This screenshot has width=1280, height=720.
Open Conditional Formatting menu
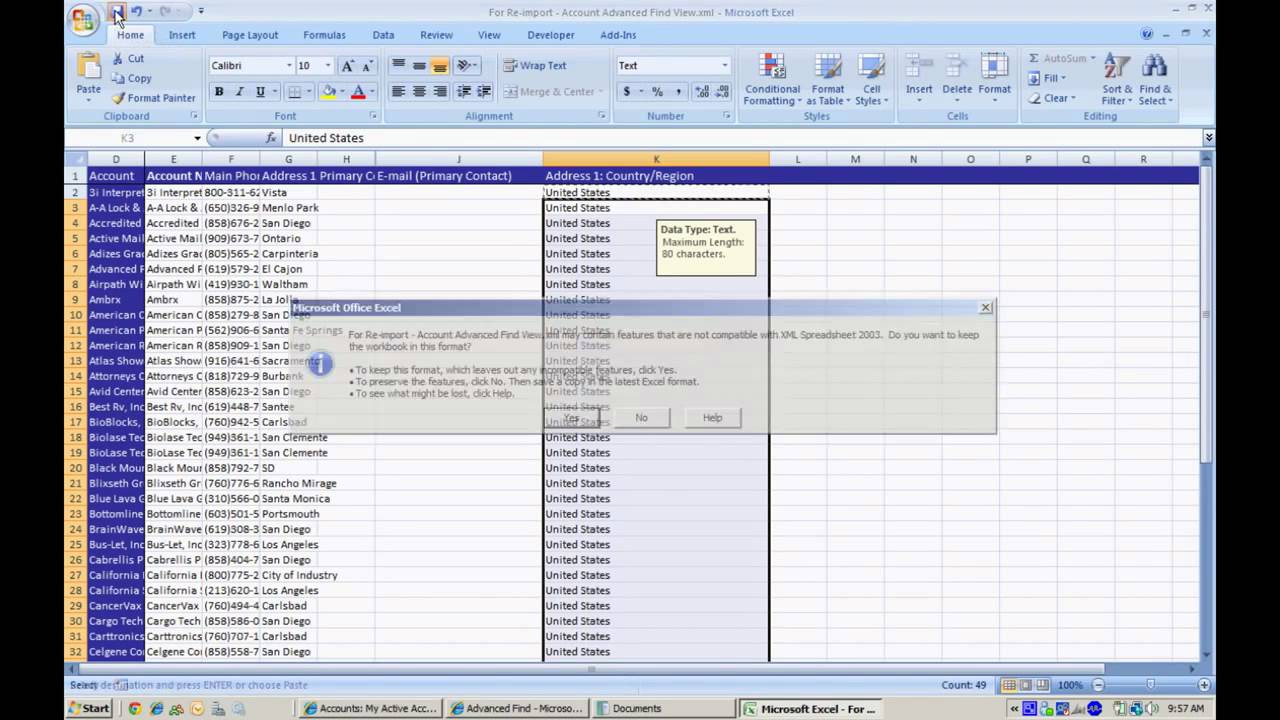click(772, 79)
